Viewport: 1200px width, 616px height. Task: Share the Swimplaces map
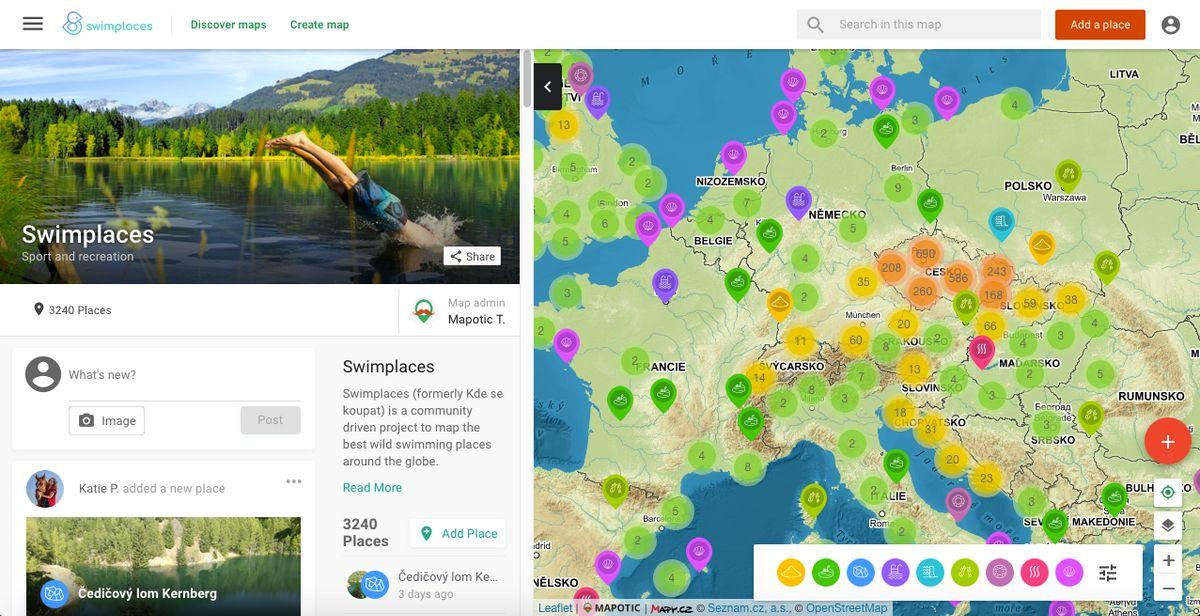point(472,256)
